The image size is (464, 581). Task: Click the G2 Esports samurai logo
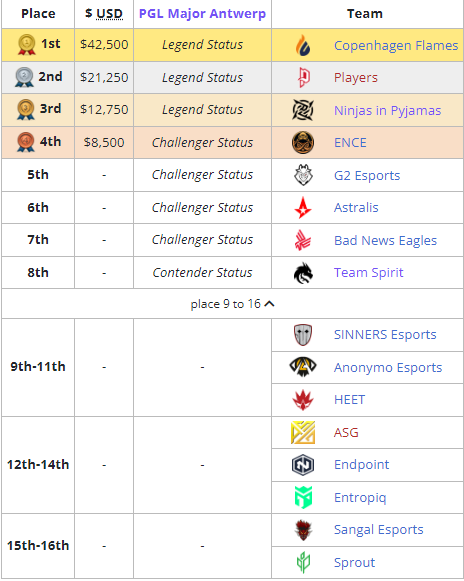click(303, 175)
